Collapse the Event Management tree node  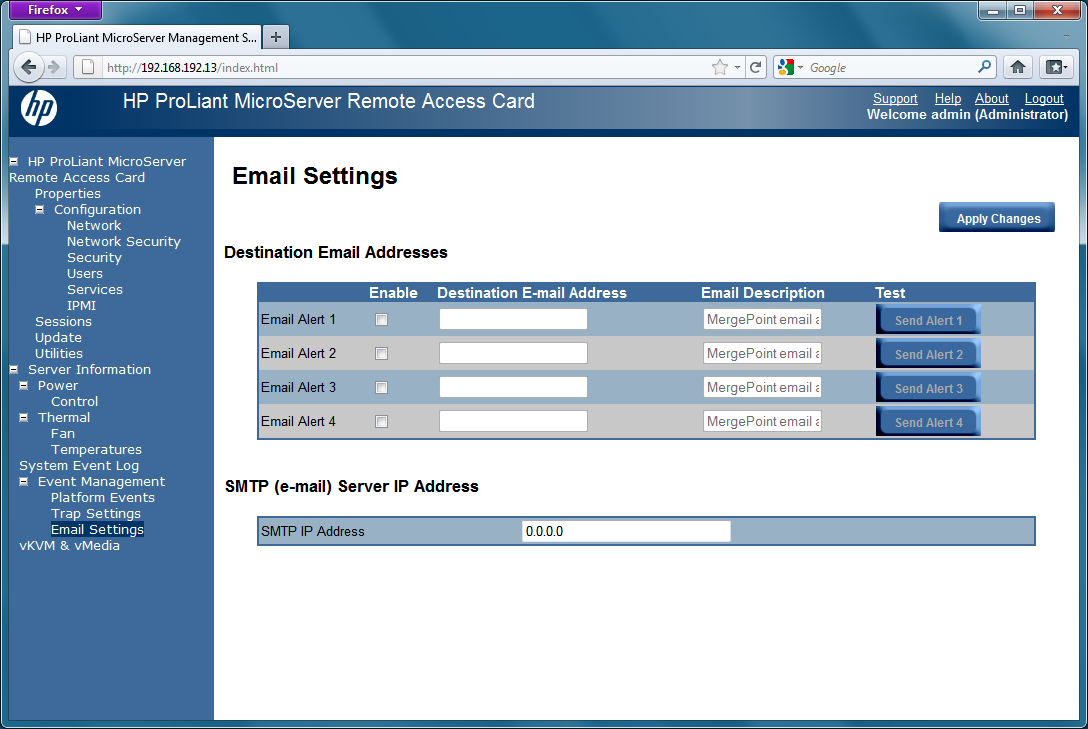(x=24, y=481)
